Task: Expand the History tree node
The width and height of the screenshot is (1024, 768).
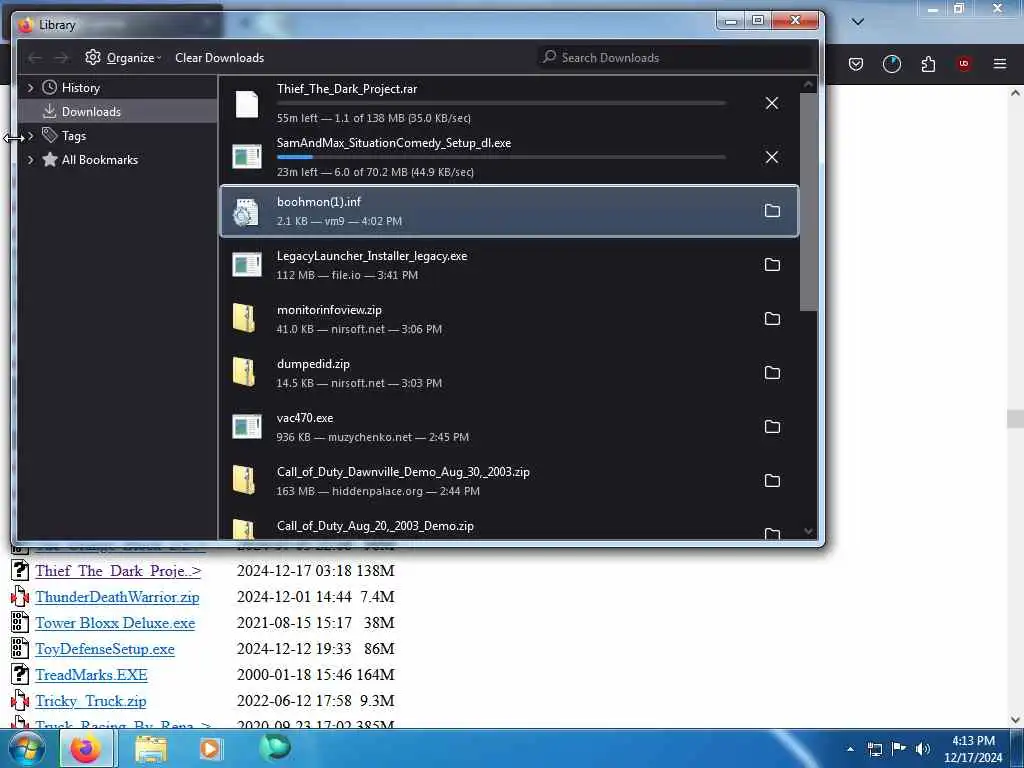Action: point(30,88)
